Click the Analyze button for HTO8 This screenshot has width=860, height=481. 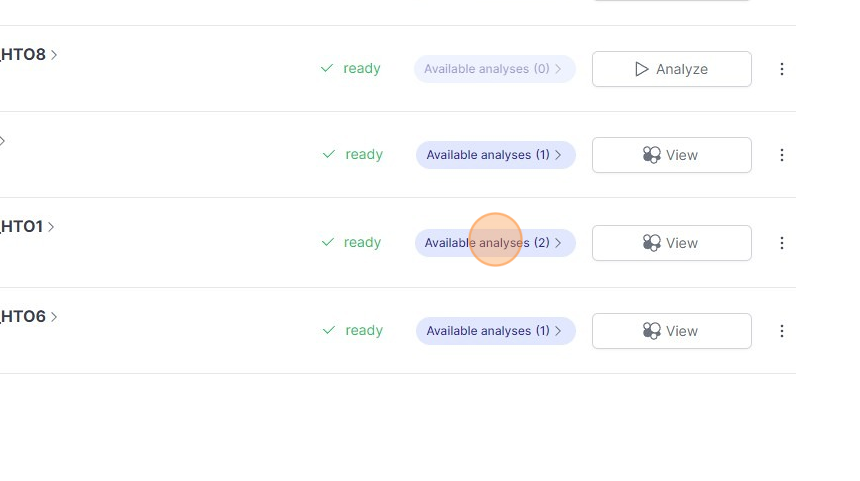pos(671,69)
